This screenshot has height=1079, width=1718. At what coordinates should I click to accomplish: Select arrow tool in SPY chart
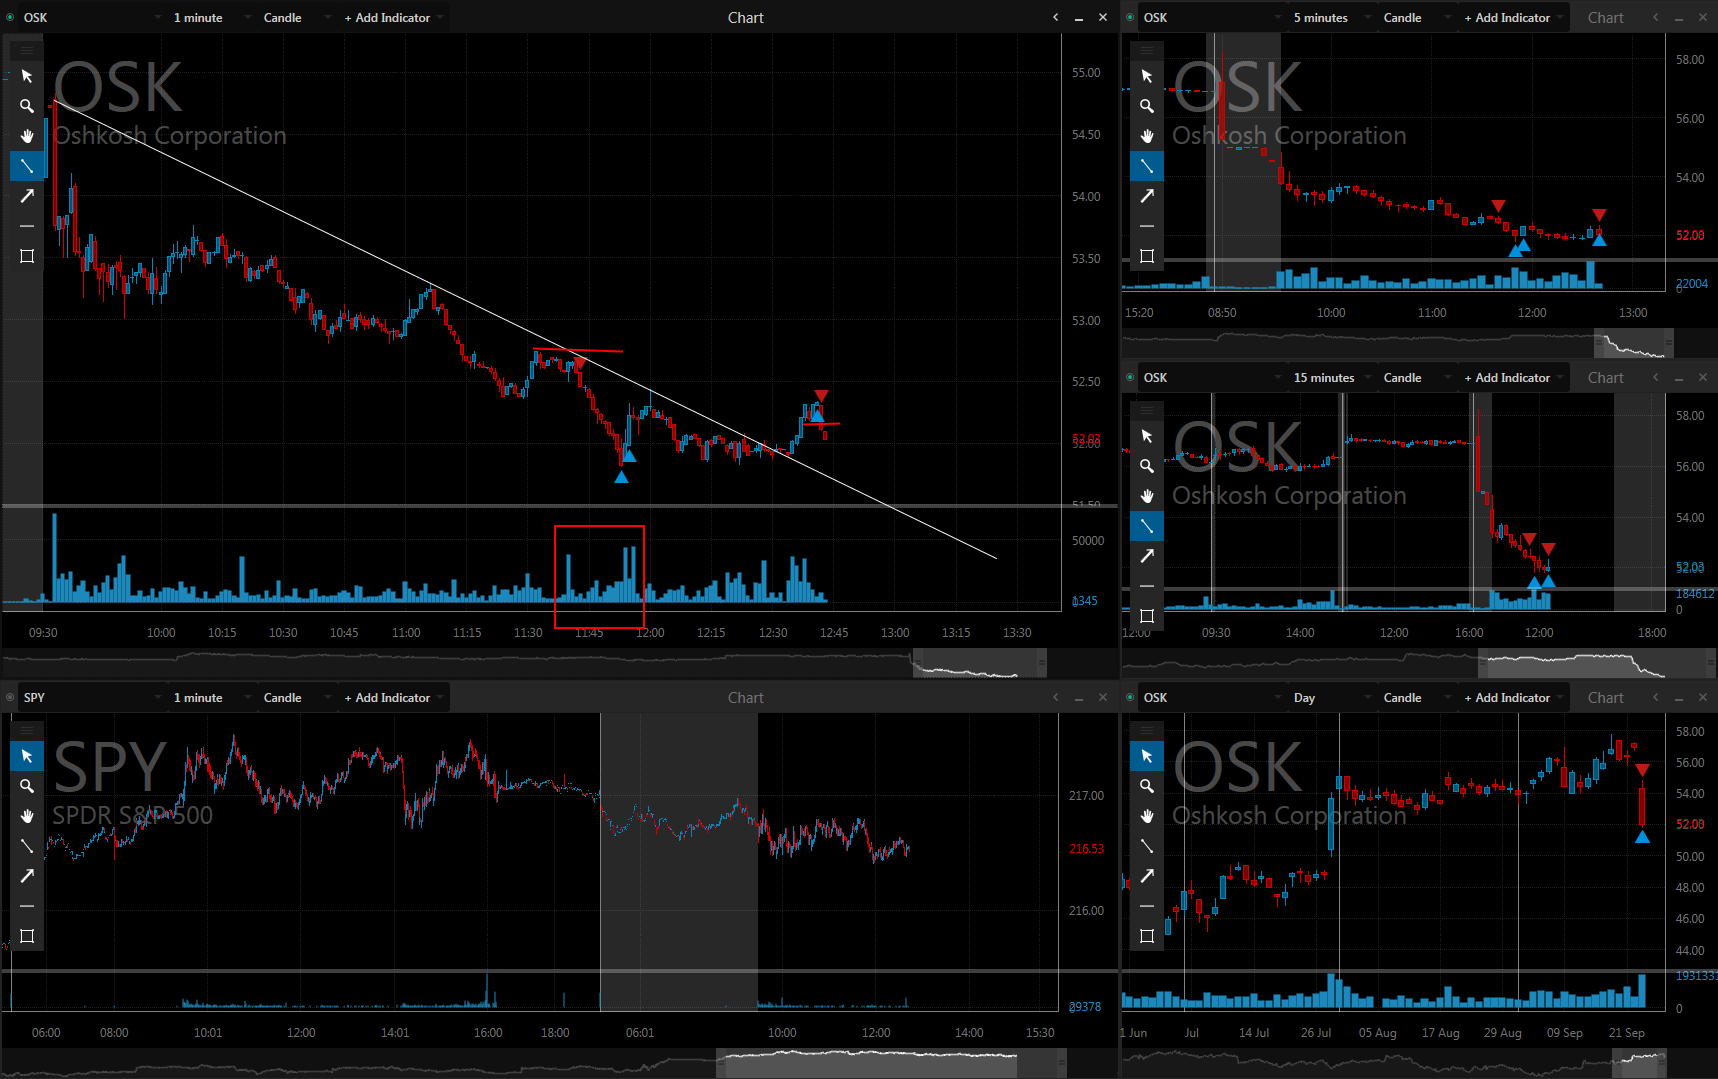[27, 876]
